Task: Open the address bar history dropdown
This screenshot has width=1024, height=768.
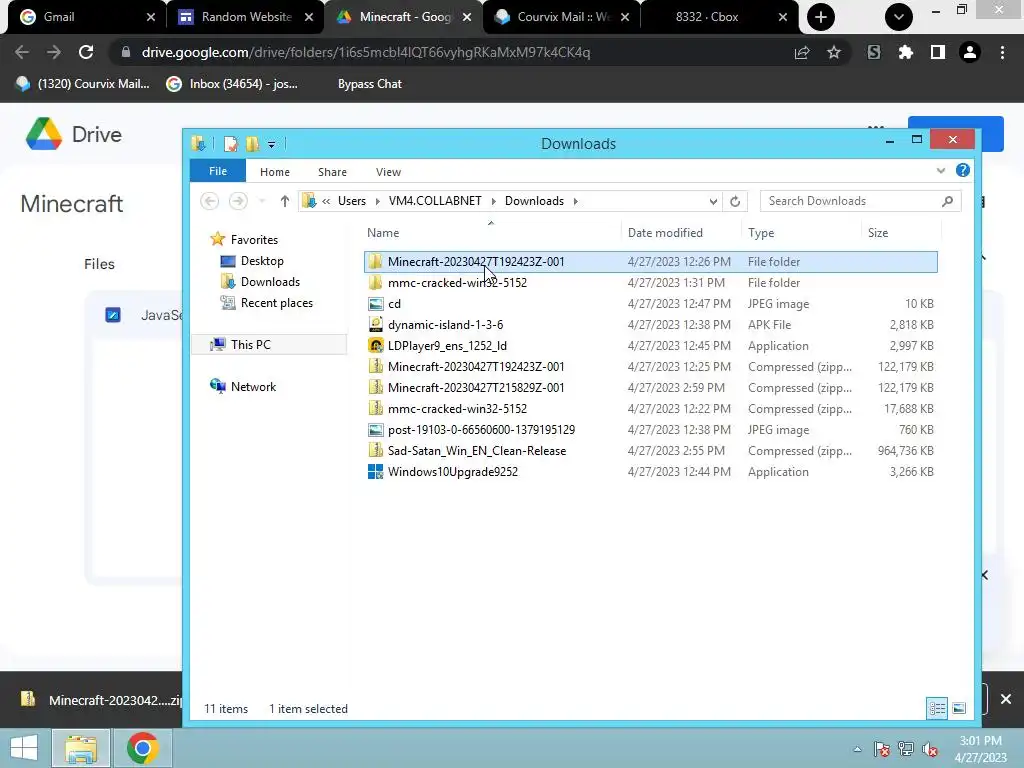Action: coord(713,201)
